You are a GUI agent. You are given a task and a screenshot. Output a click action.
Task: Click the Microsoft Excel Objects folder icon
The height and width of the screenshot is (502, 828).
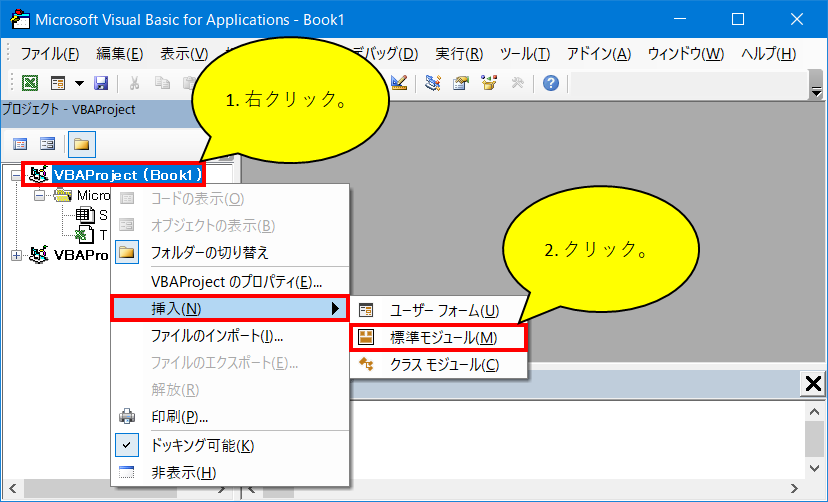coord(62,195)
